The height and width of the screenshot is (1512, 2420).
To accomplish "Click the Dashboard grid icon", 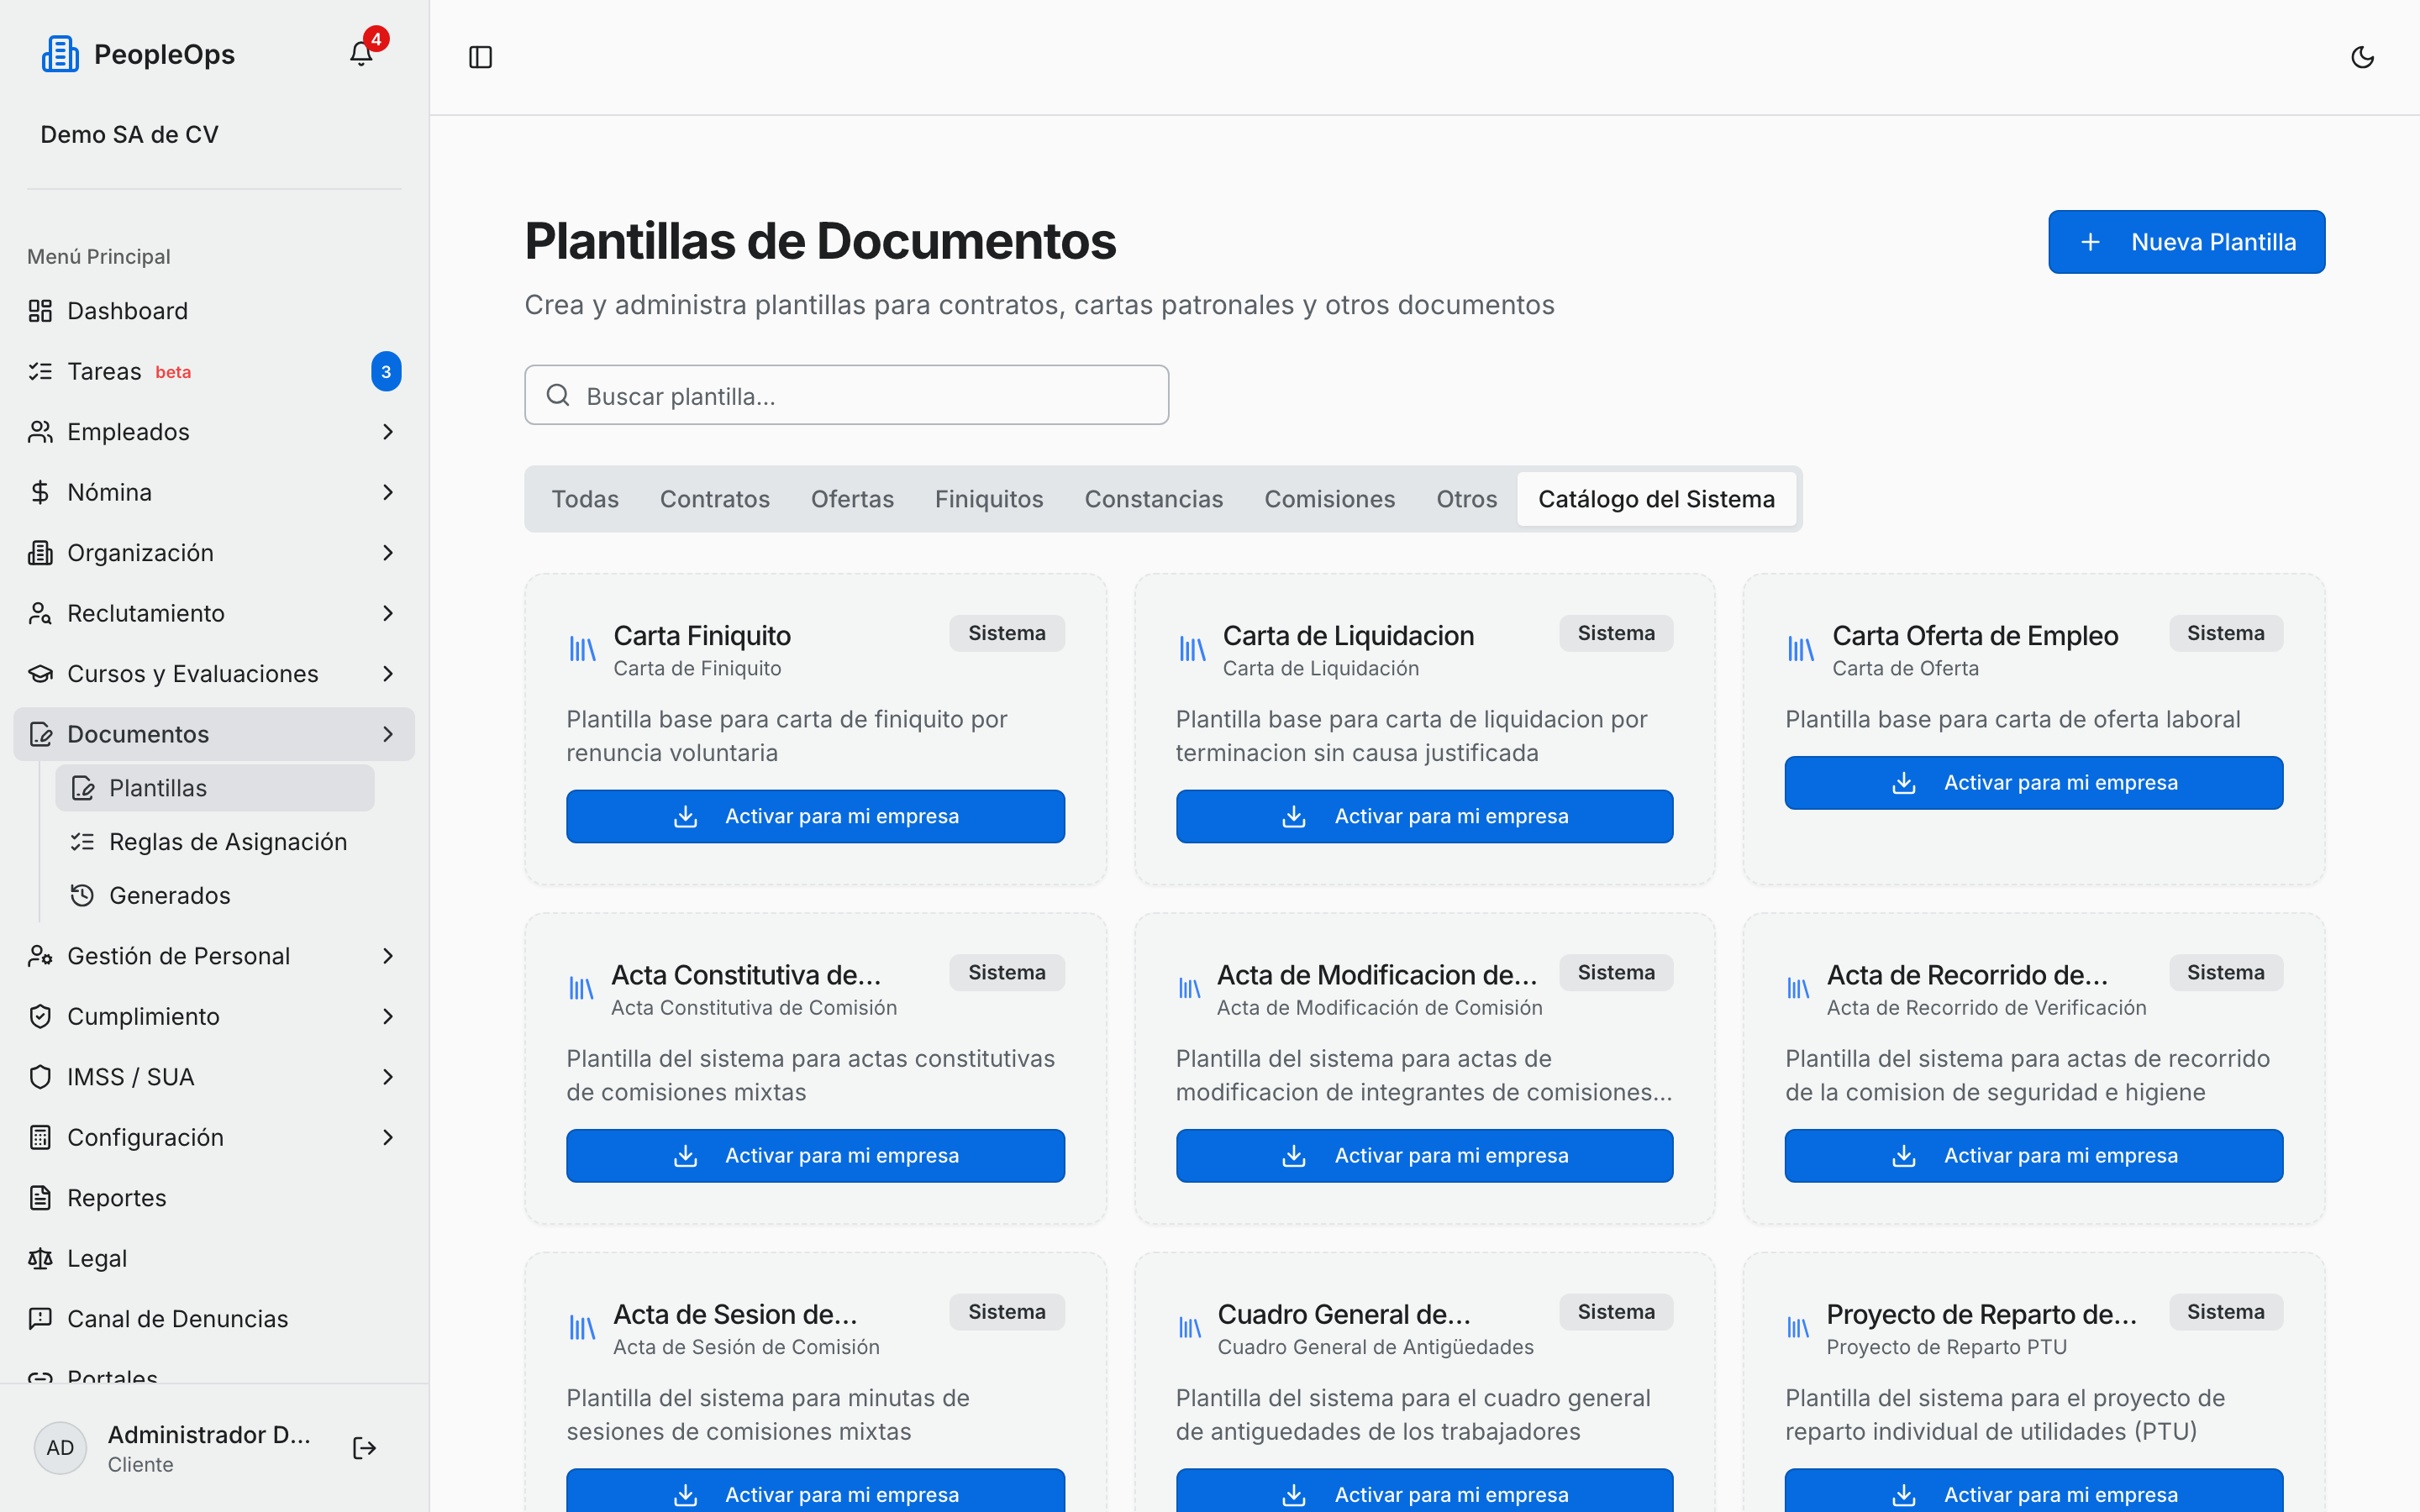I will pyautogui.click(x=40, y=311).
